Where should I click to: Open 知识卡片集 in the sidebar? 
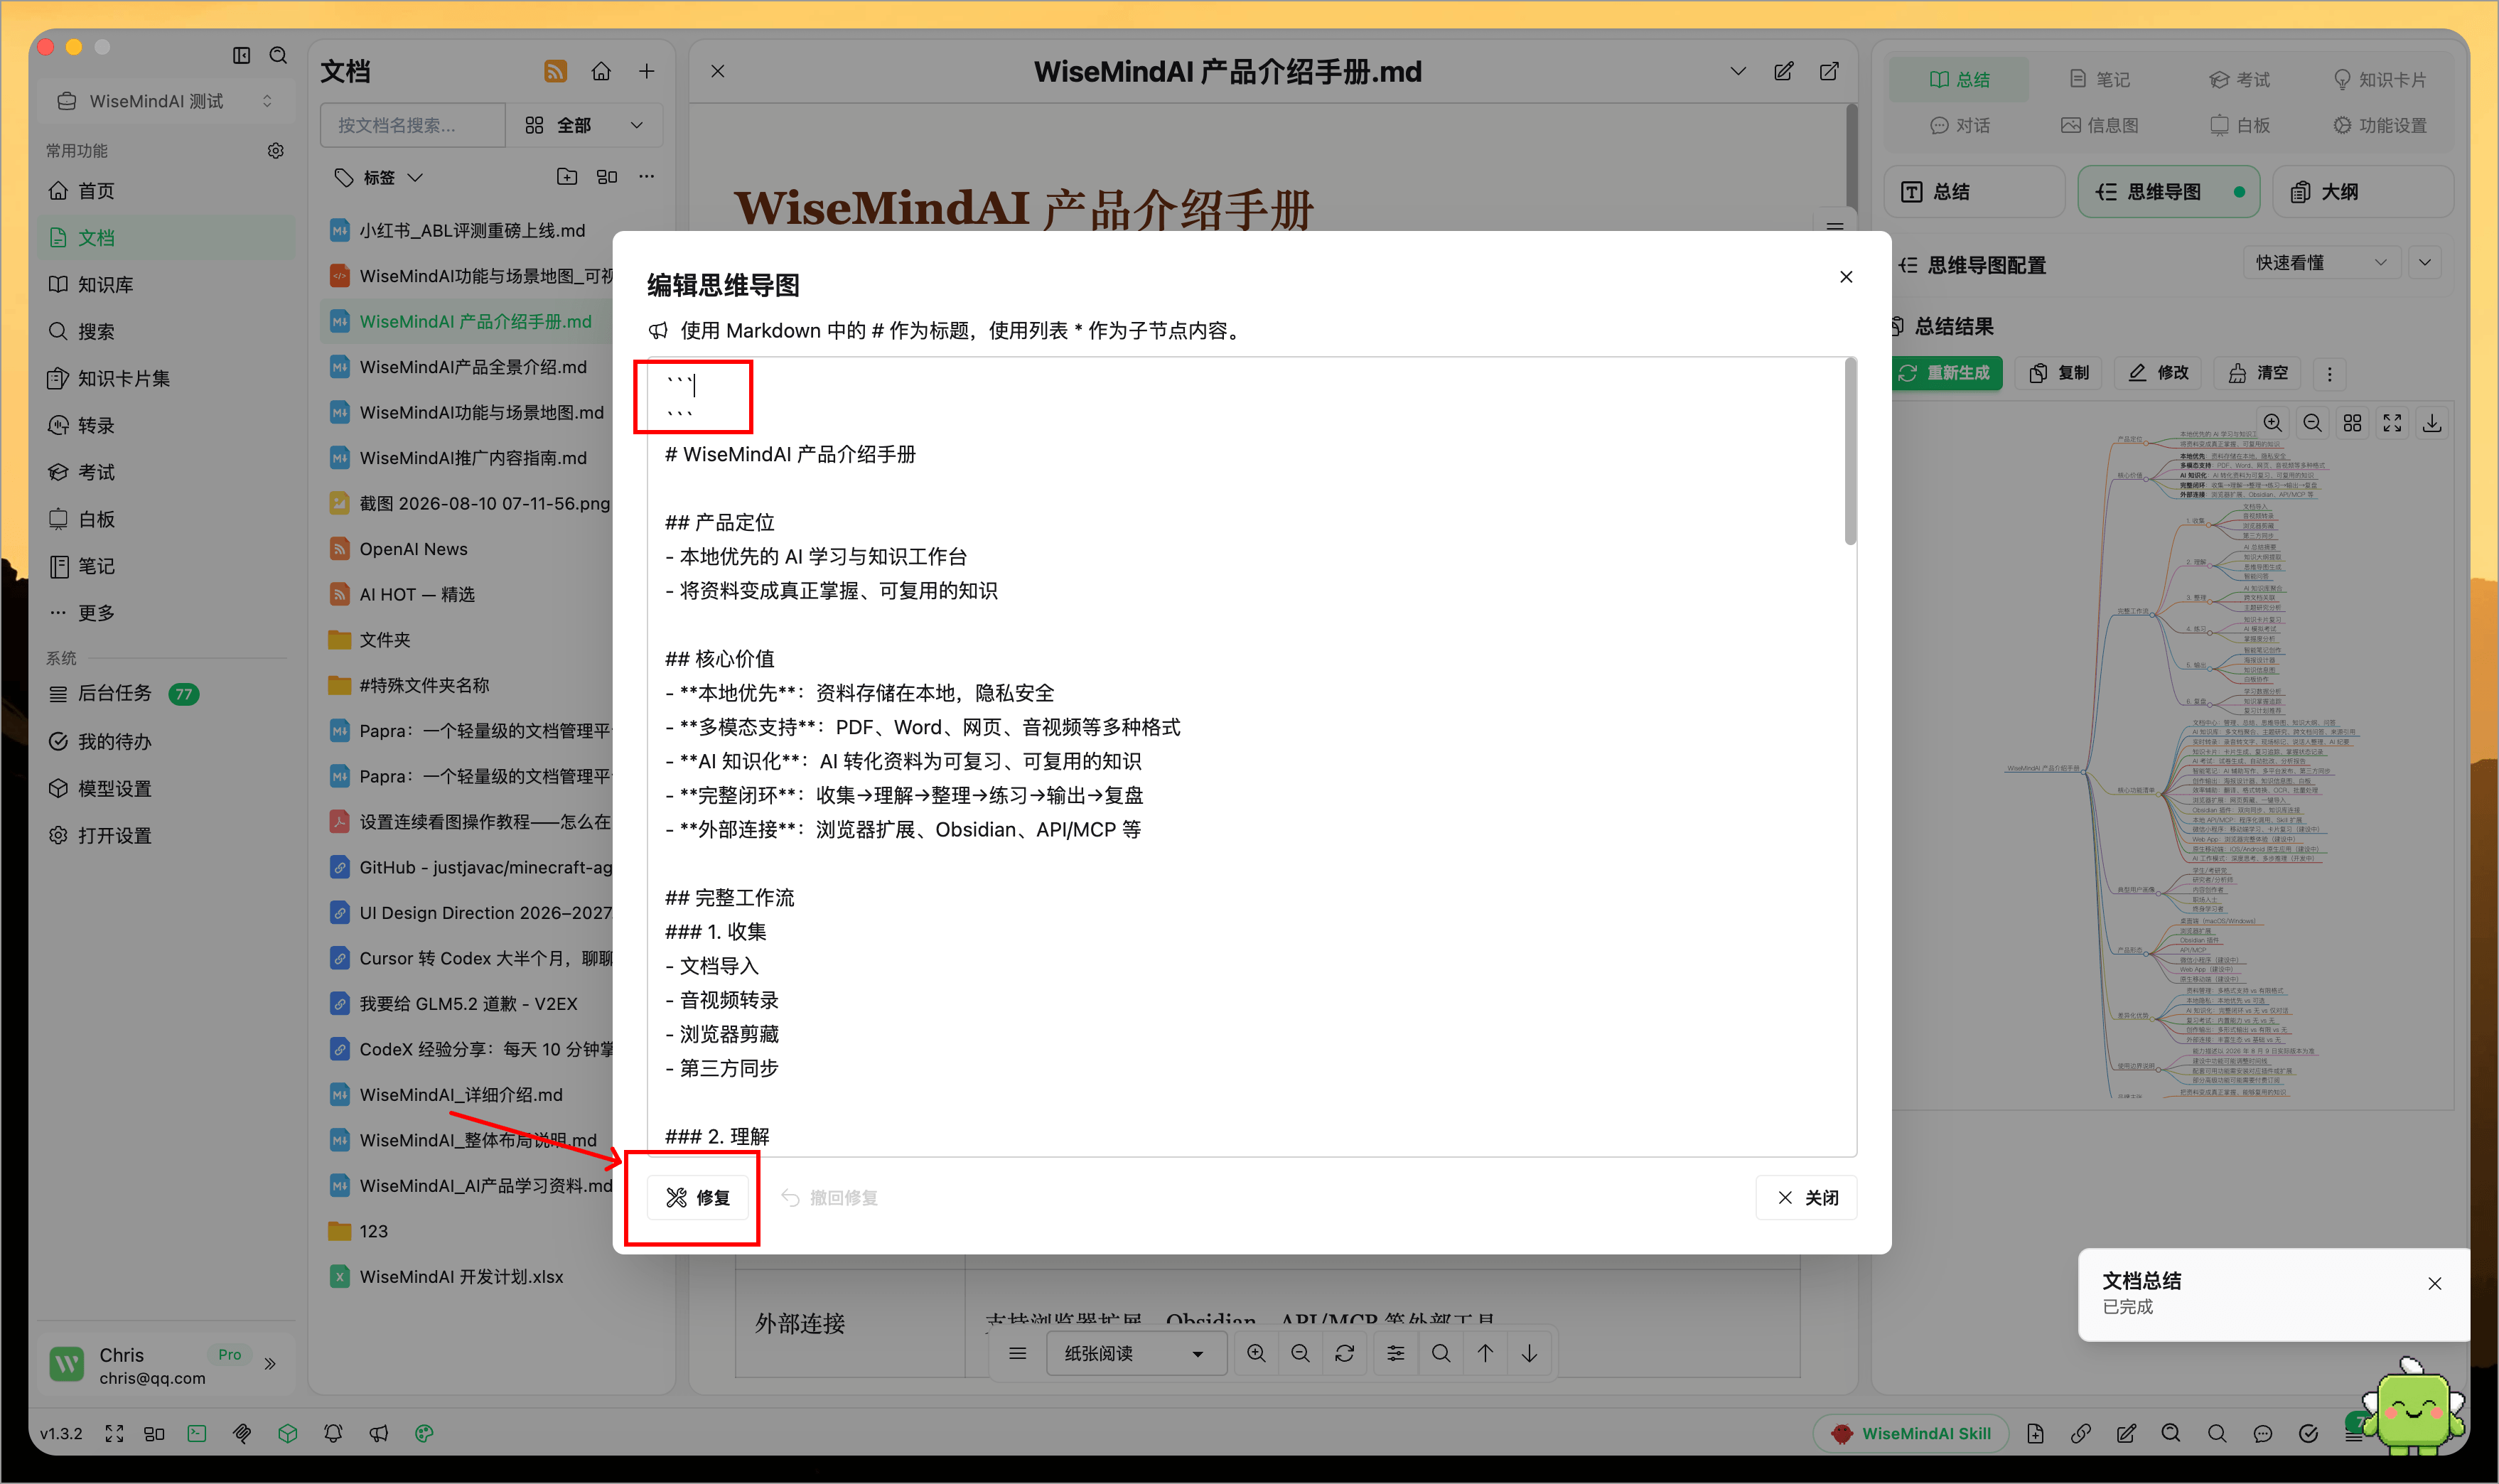(165, 378)
